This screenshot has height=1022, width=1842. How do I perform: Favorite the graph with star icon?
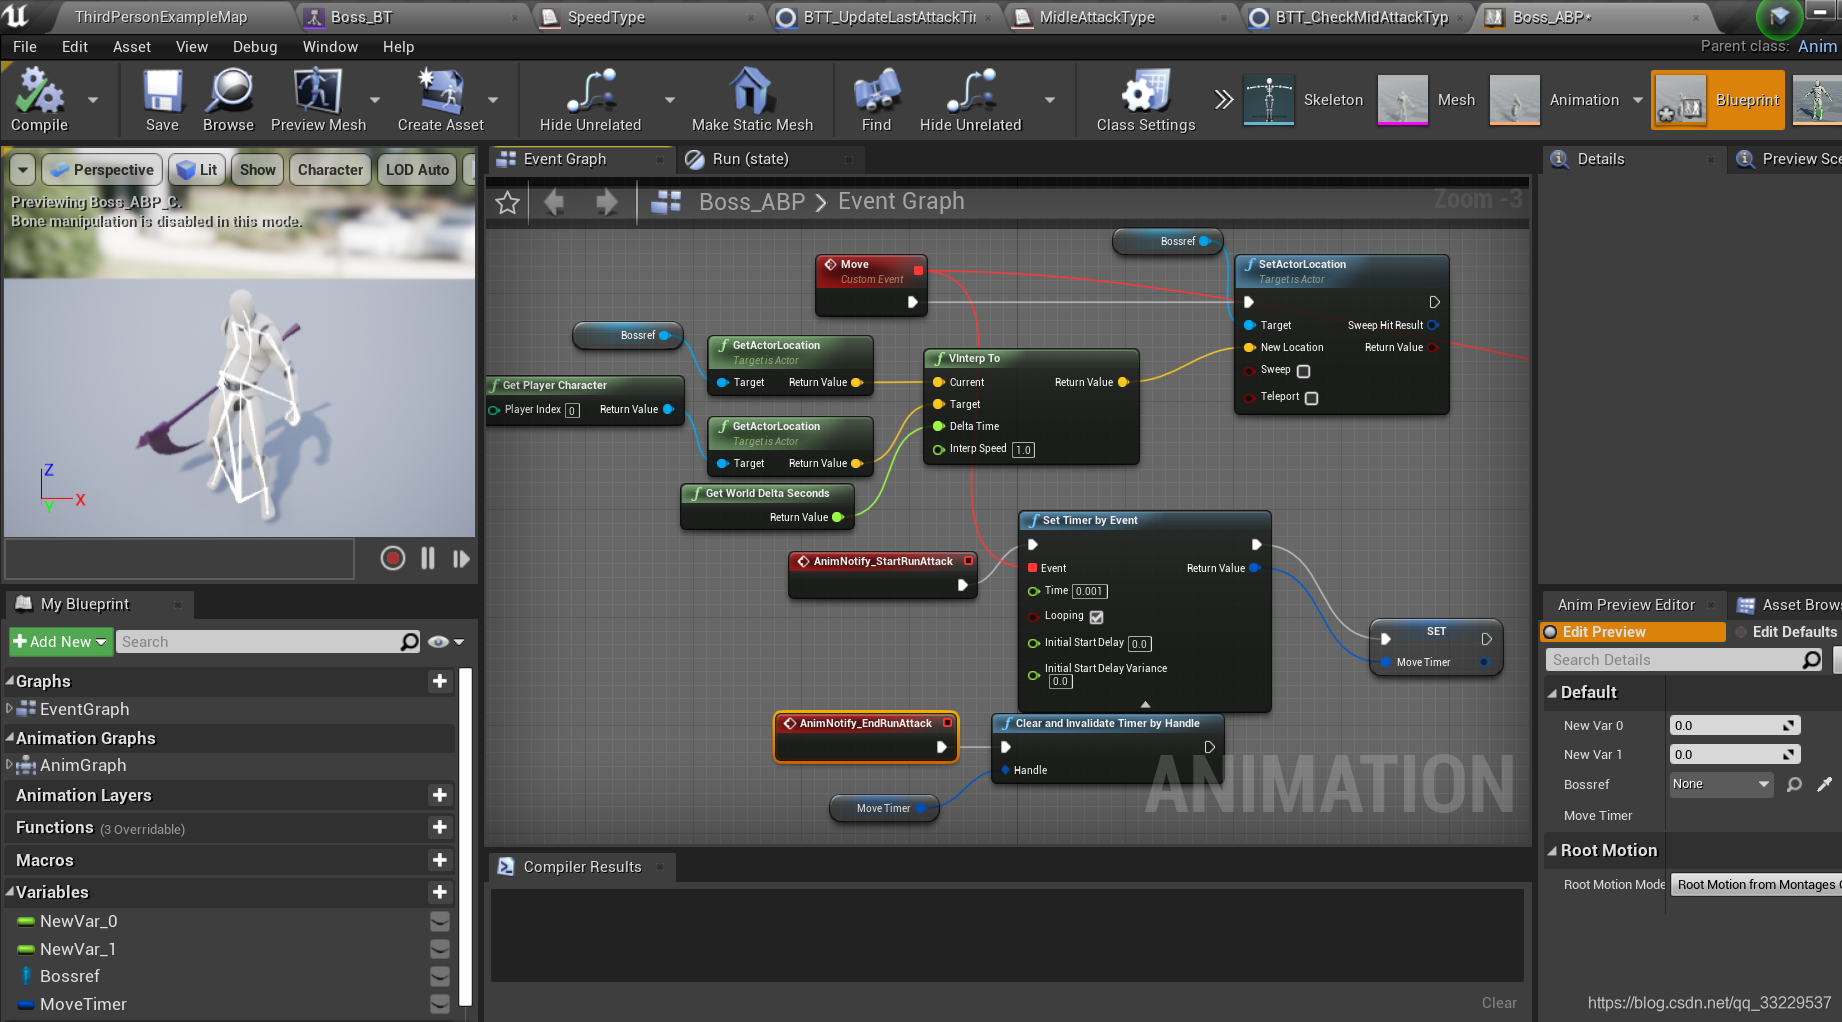[x=508, y=202]
